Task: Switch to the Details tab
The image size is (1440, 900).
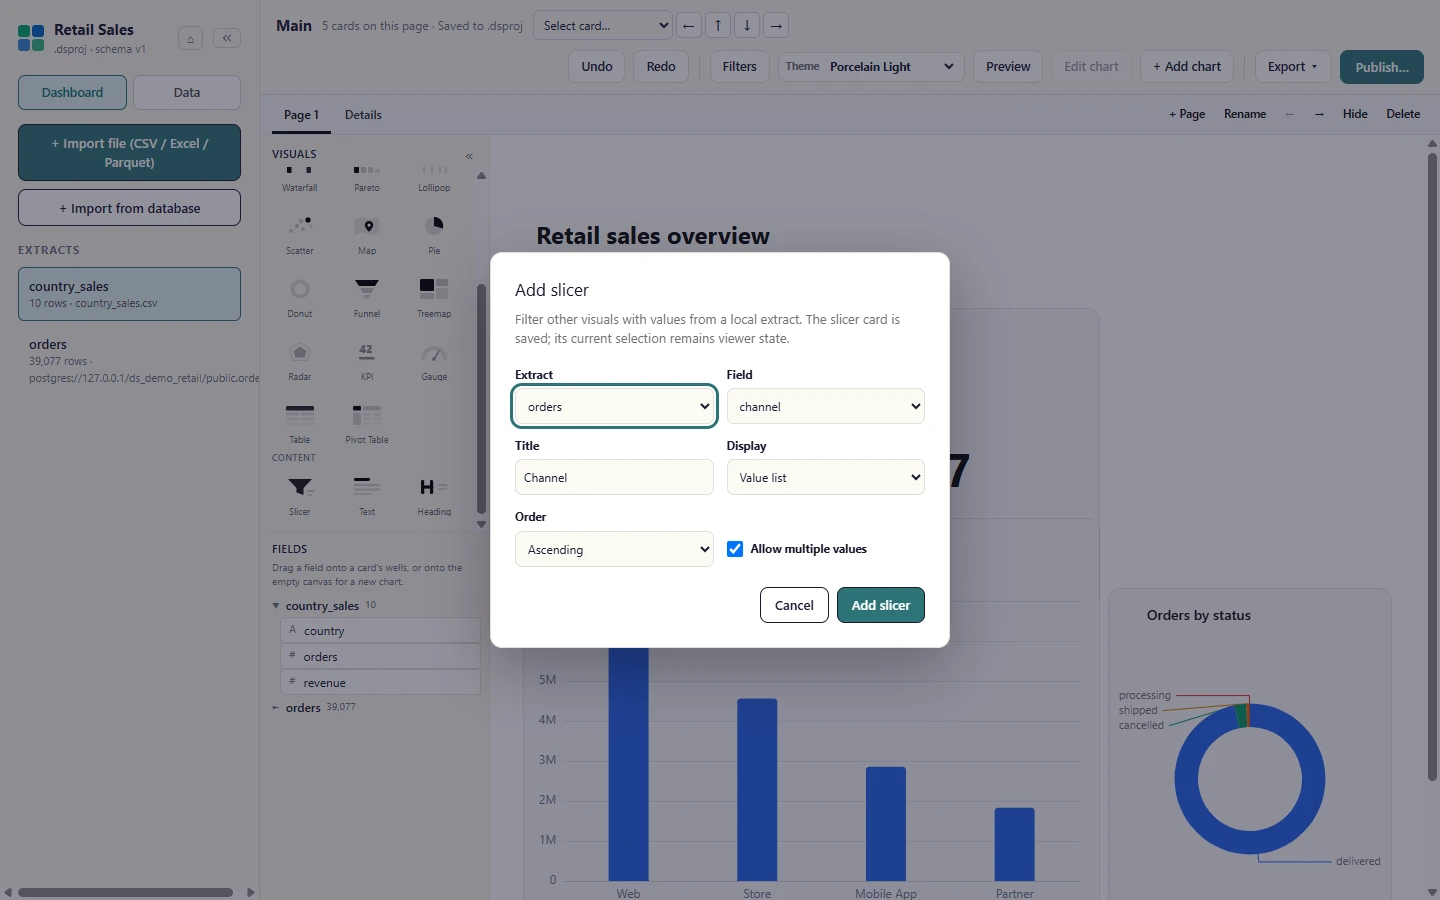Action: point(363,115)
